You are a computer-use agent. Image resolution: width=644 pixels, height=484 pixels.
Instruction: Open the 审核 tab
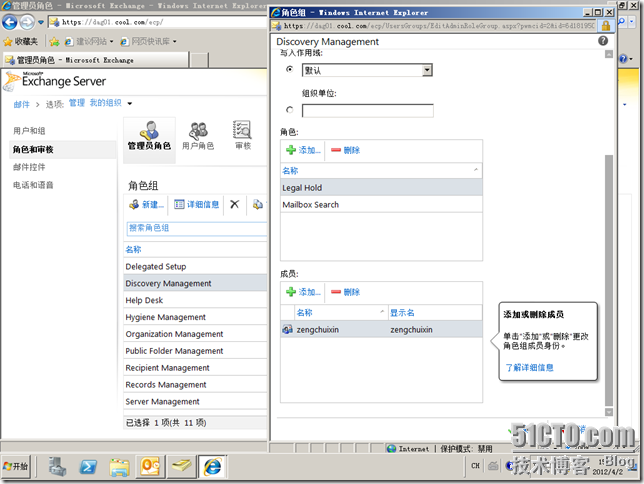click(x=242, y=135)
